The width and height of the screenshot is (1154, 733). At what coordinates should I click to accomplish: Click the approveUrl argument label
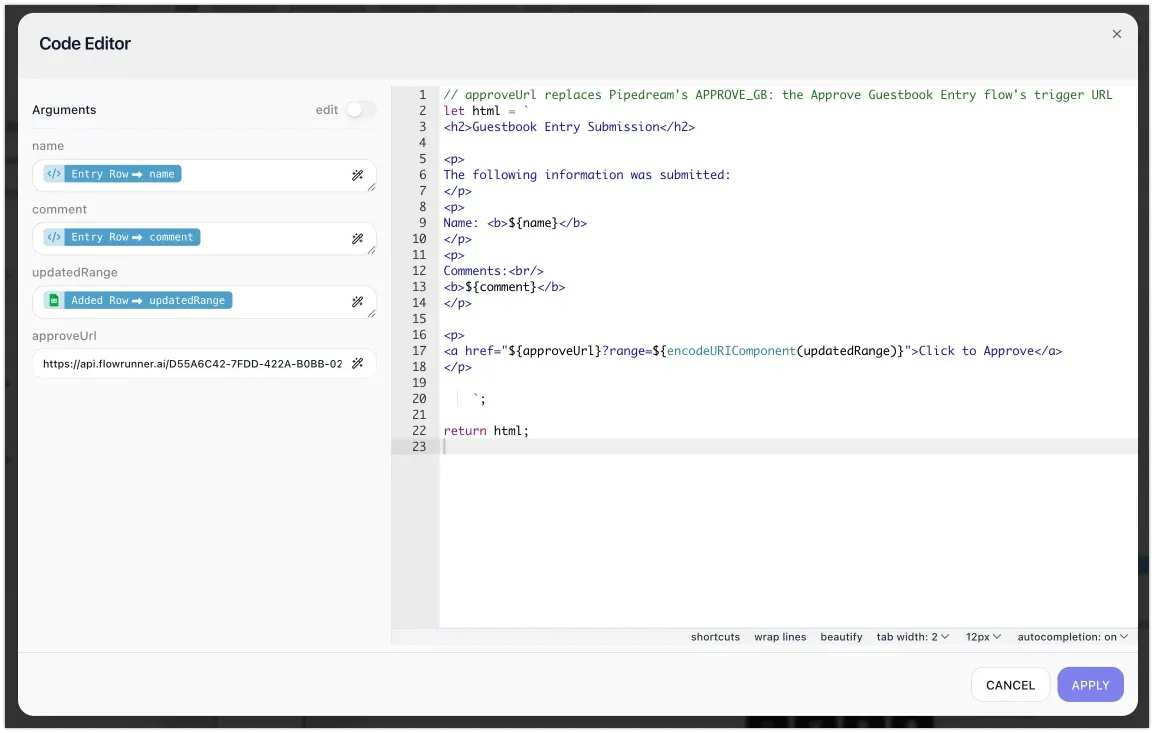tap(64, 336)
